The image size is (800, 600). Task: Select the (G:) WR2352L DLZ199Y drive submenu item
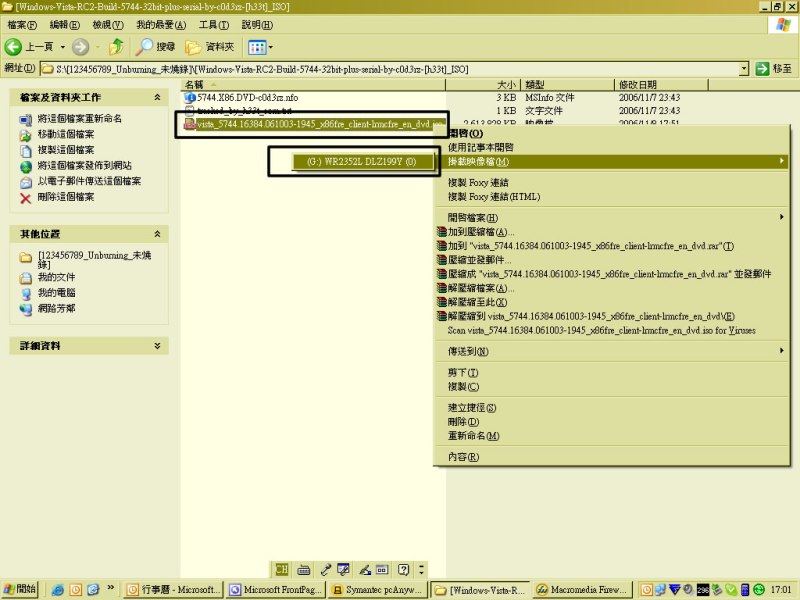click(362, 162)
